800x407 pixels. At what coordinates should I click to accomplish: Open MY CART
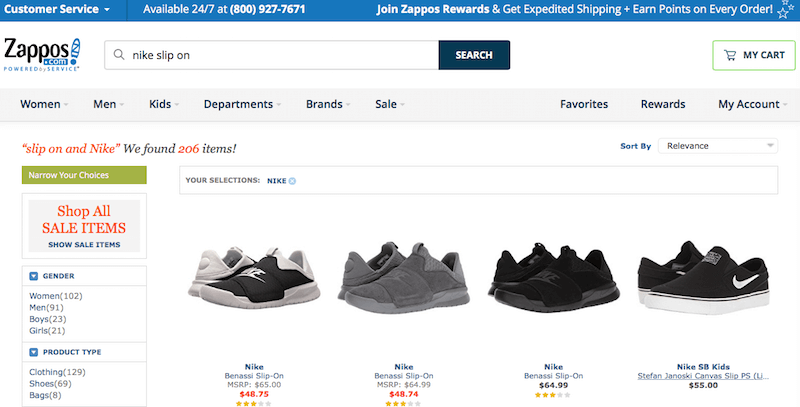coord(754,55)
